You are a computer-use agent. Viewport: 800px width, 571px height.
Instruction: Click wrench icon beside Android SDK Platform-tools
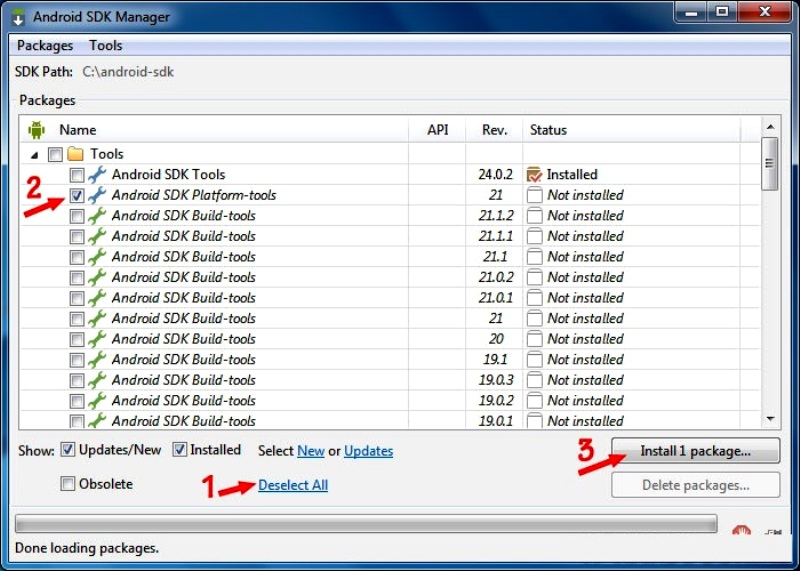(x=97, y=195)
